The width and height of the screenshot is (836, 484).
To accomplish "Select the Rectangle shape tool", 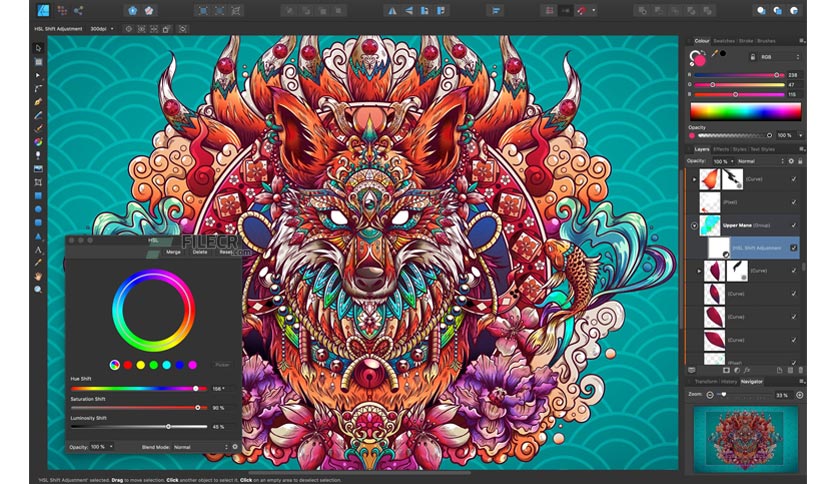I will [38, 195].
